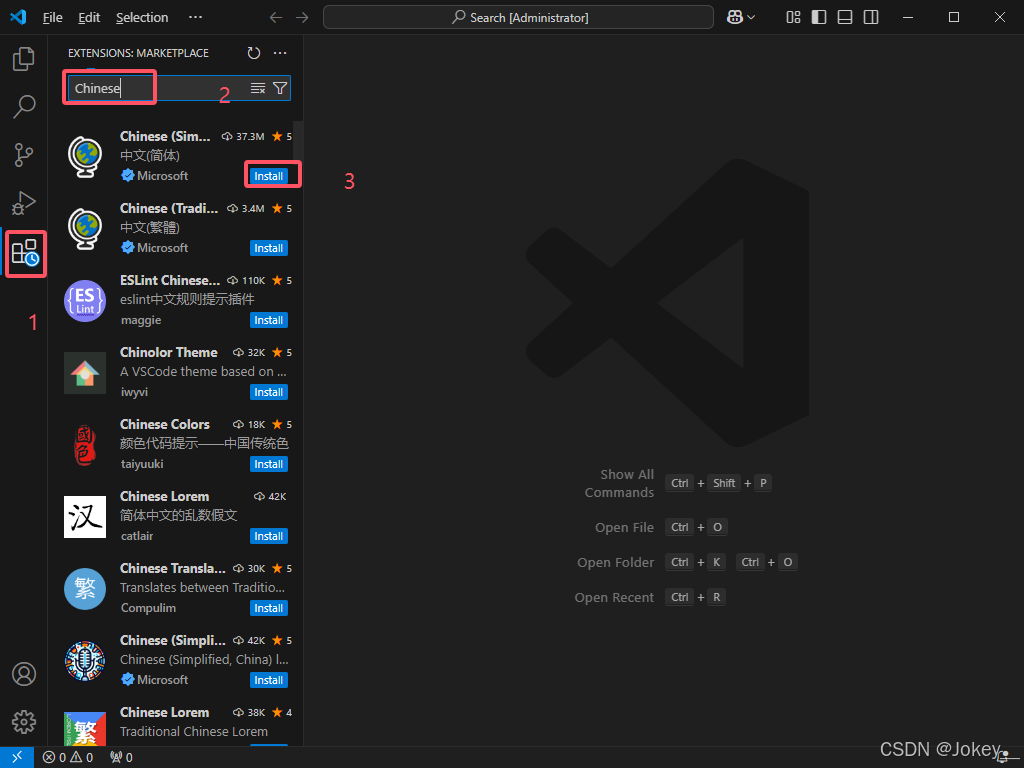Expand the overflow menu ellipsis
Screen dimensions: 1024x768
pos(195,18)
